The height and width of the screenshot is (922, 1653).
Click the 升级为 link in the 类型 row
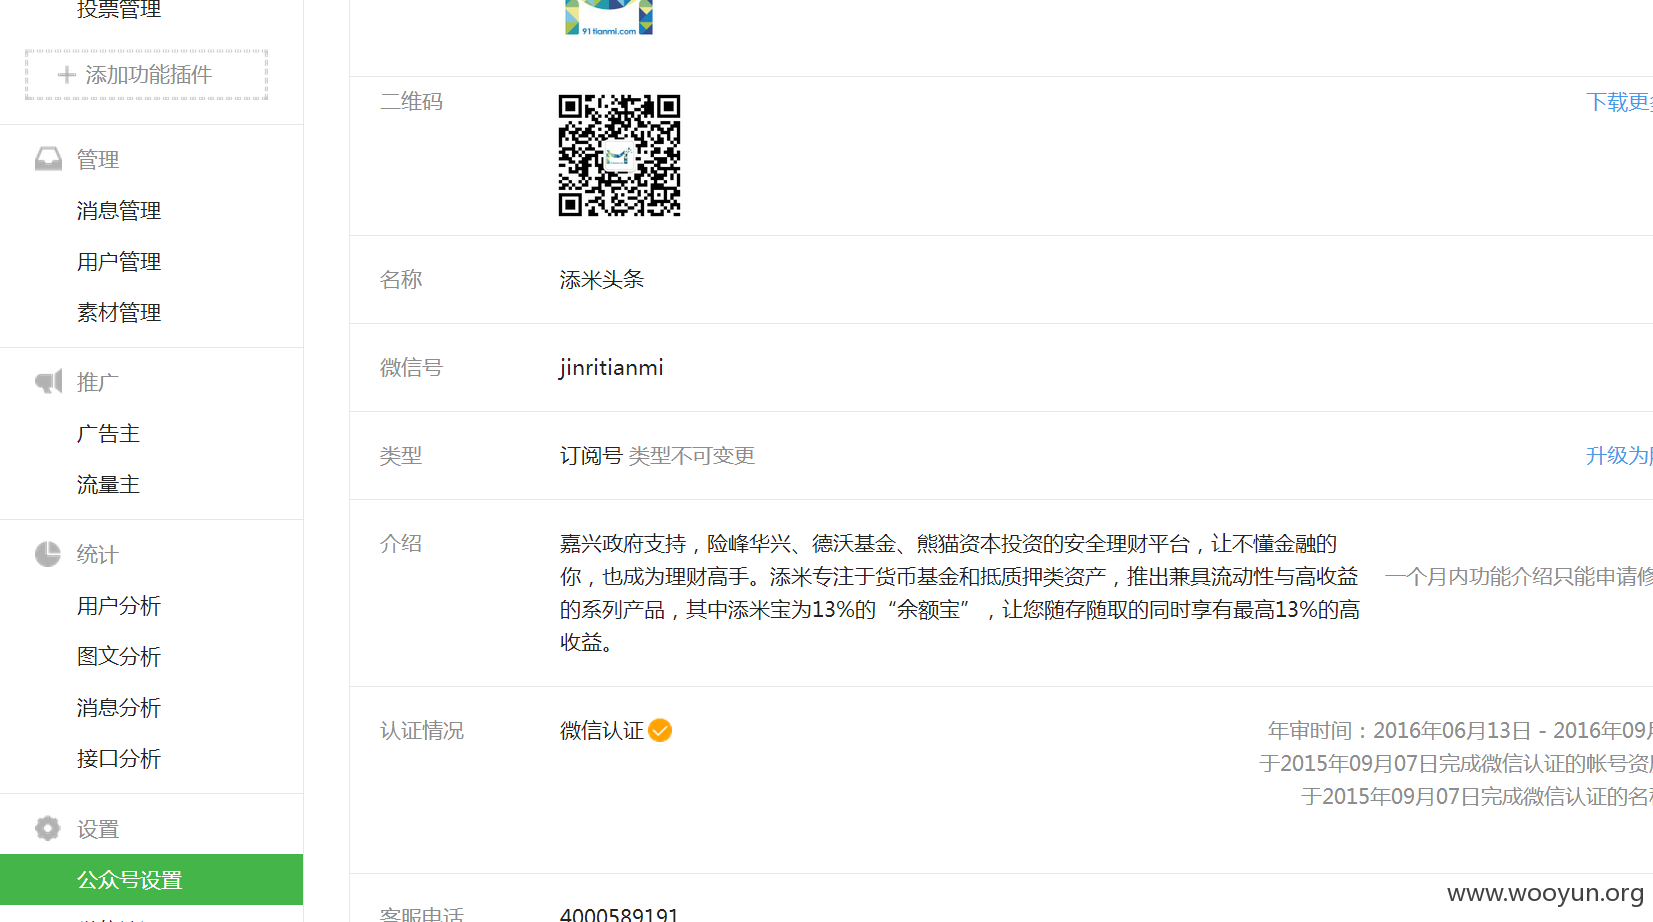(x=1619, y=456)
